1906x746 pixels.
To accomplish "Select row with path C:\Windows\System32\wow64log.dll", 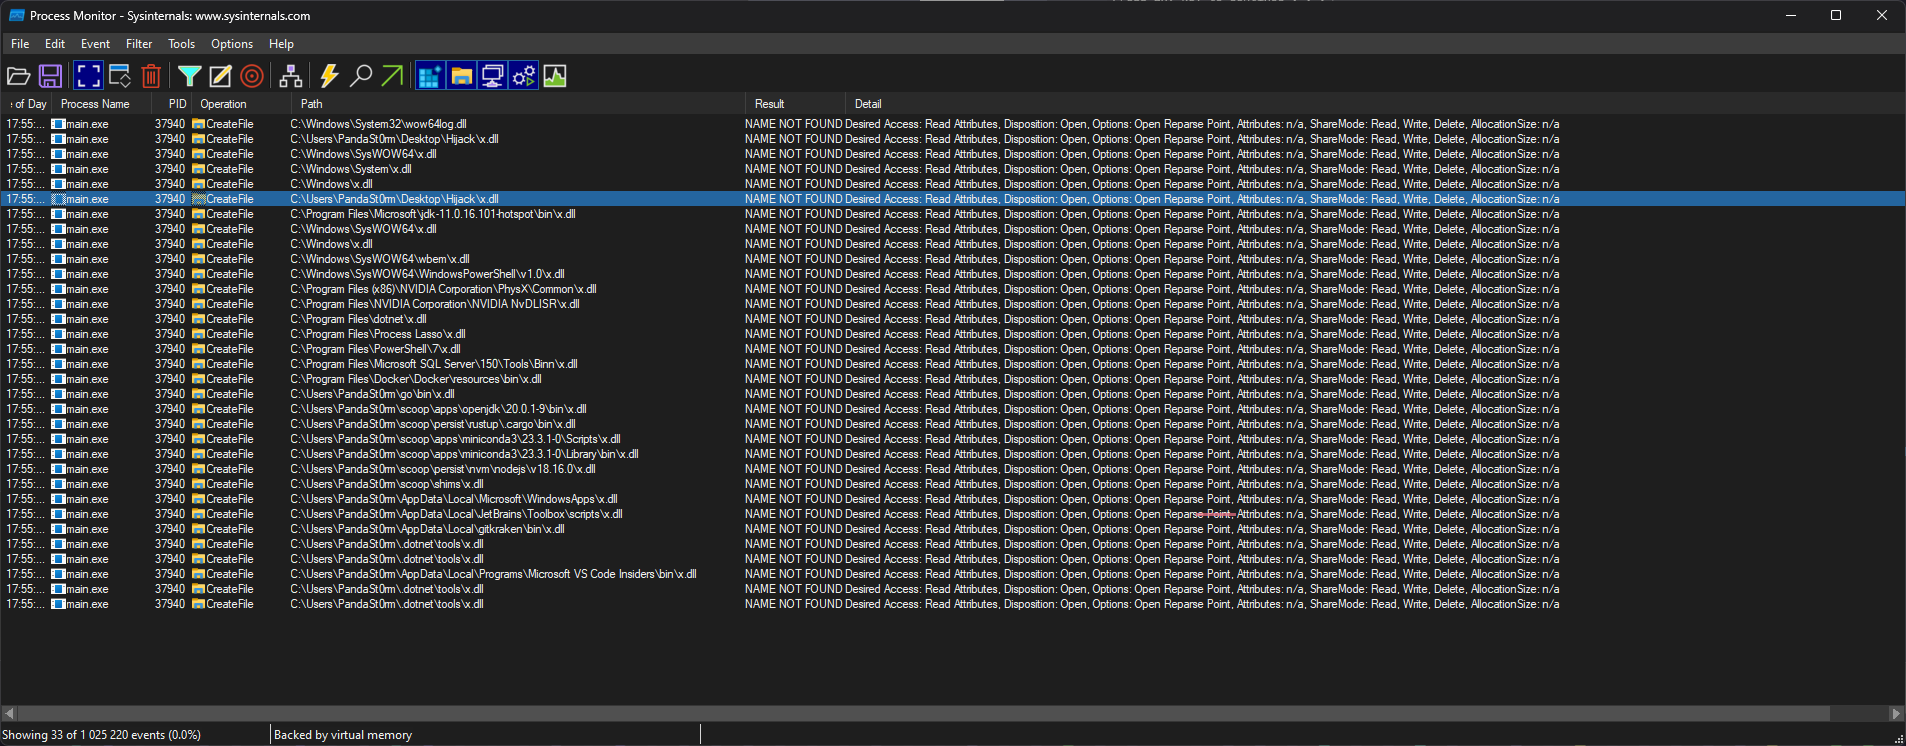I will (x=952, y=124).
